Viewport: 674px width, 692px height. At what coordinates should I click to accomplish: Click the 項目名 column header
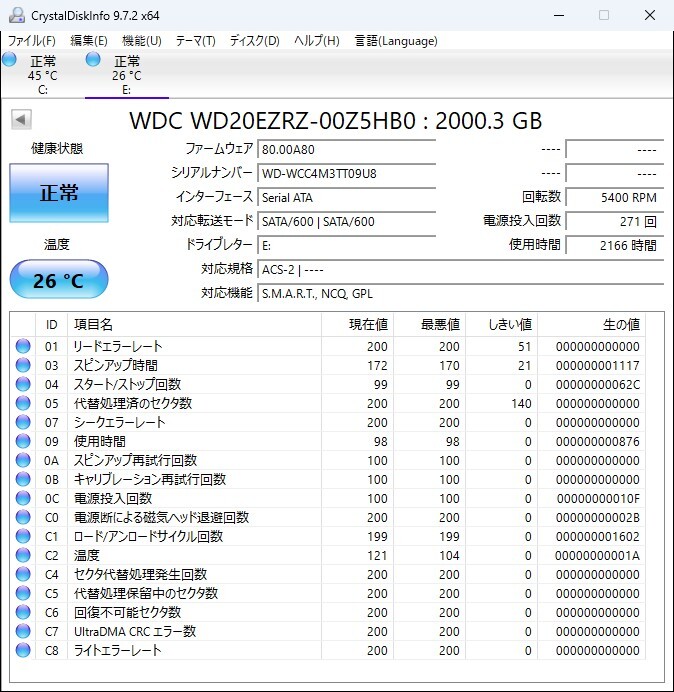pos(194,325)
